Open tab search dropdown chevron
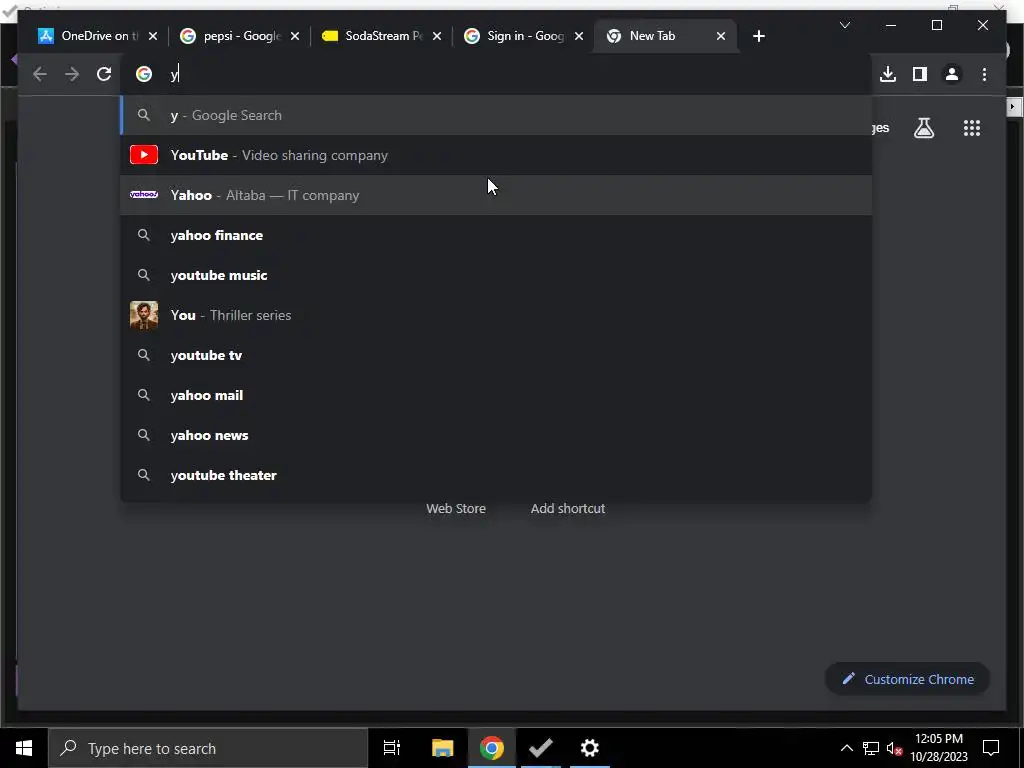 [x=844, y=25]
